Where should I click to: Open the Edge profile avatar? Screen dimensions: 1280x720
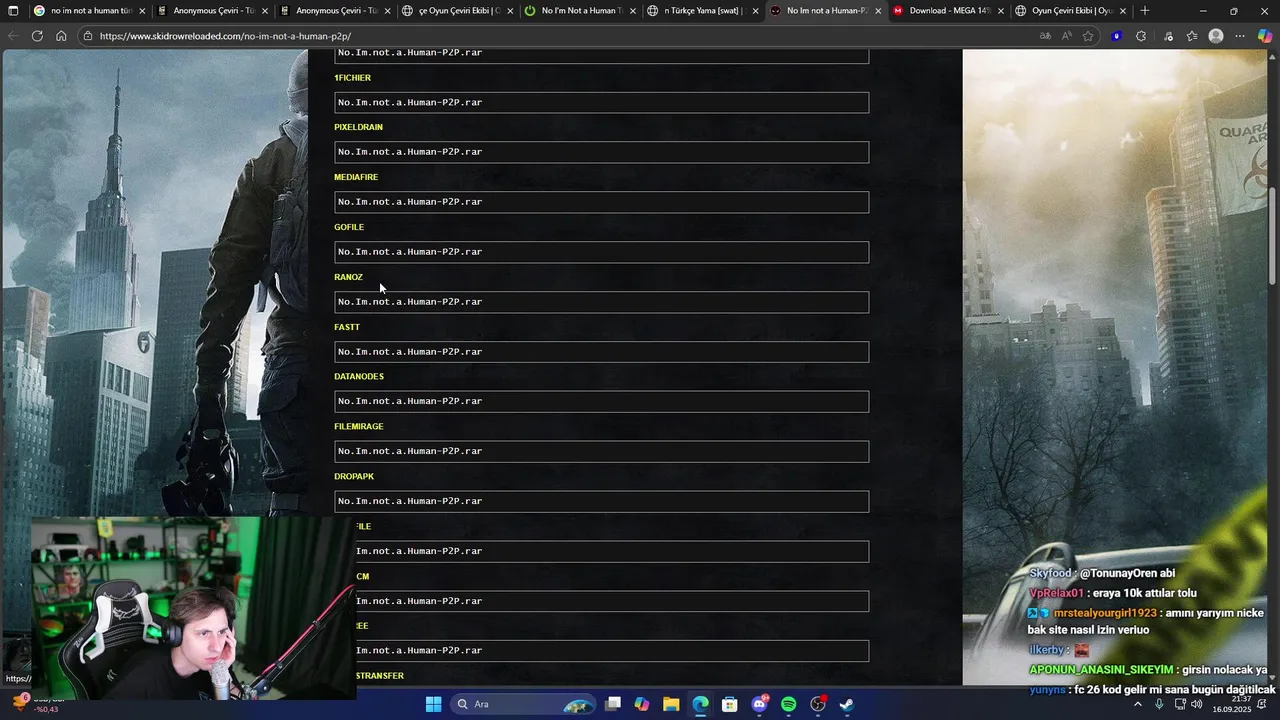(1216, 36)
